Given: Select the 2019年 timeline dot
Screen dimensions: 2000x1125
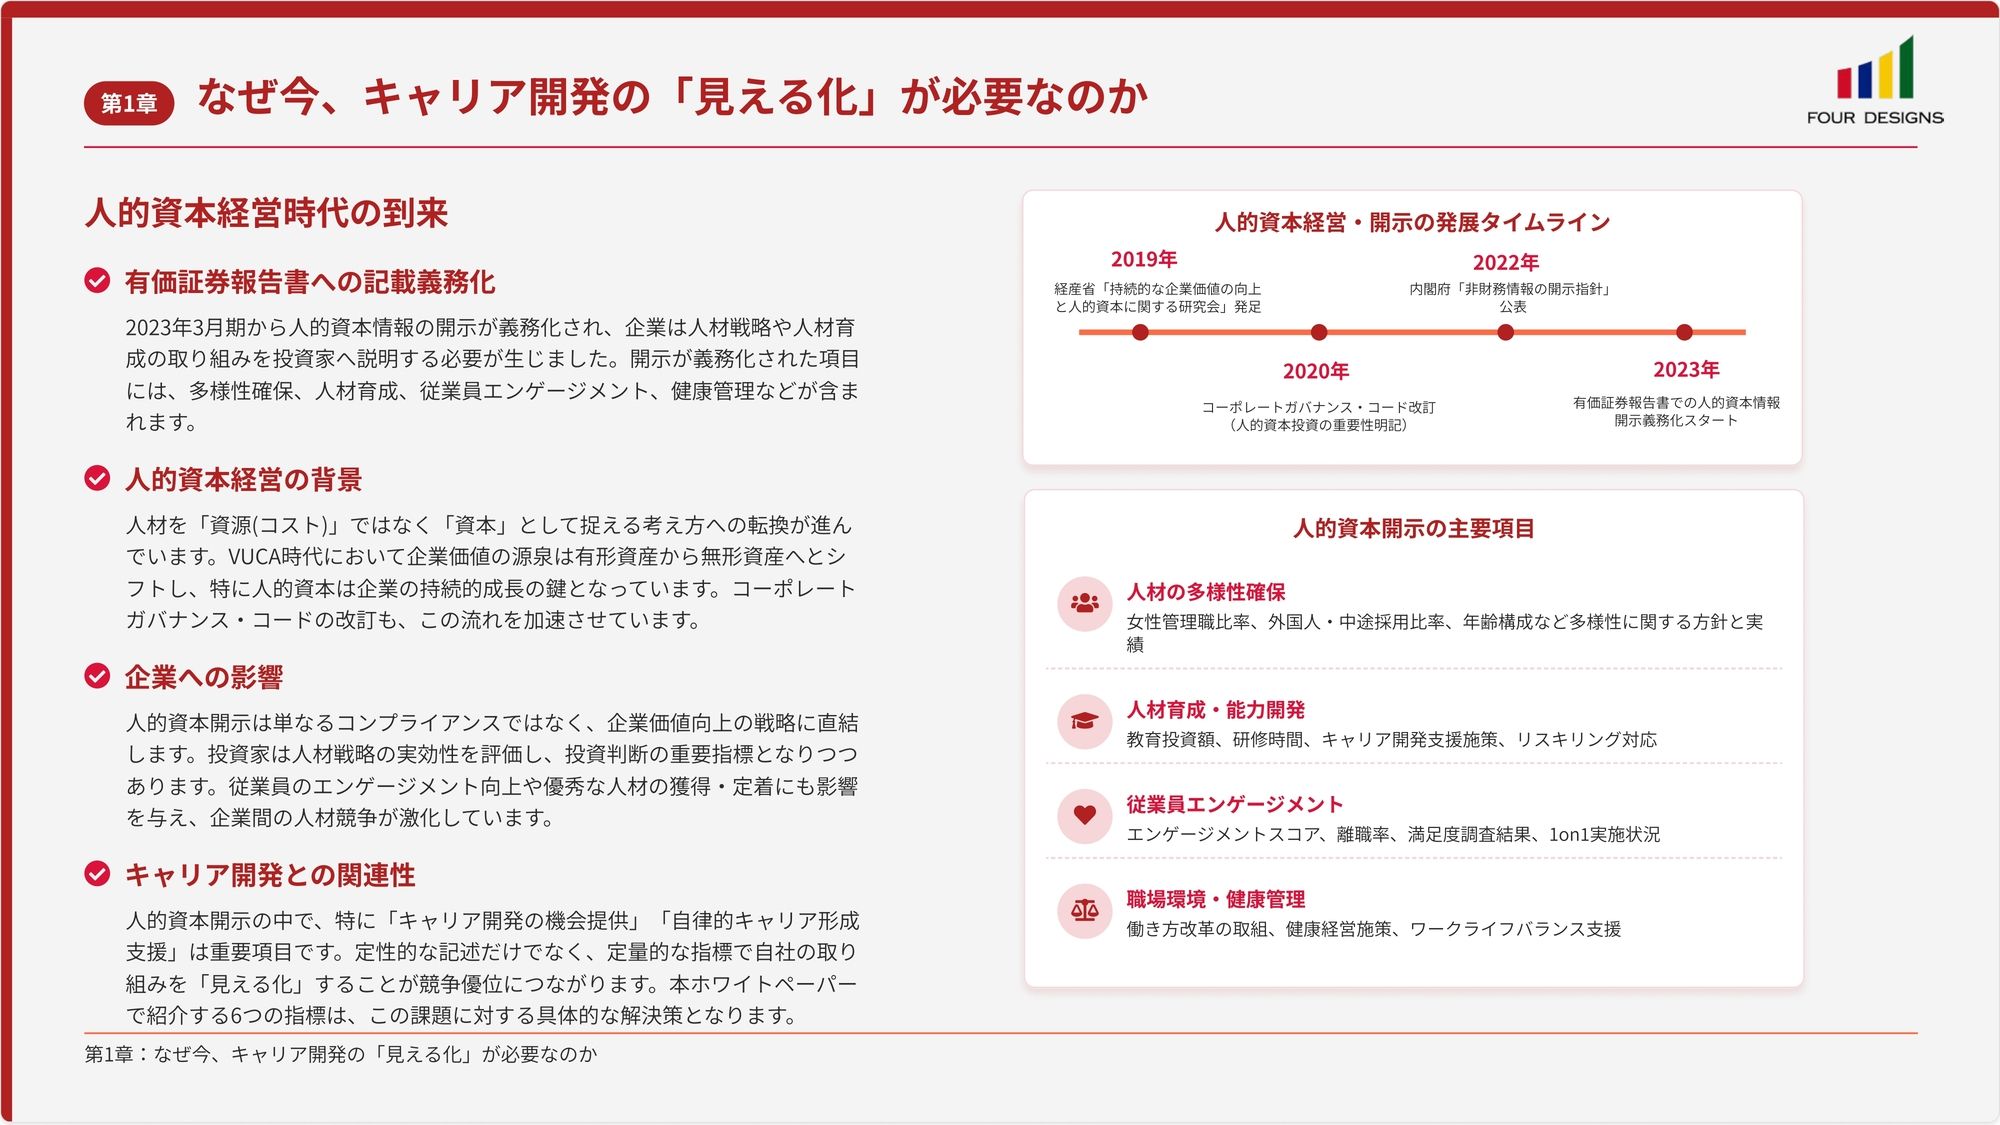Looking at the screenshot, I should point(1140,332).
